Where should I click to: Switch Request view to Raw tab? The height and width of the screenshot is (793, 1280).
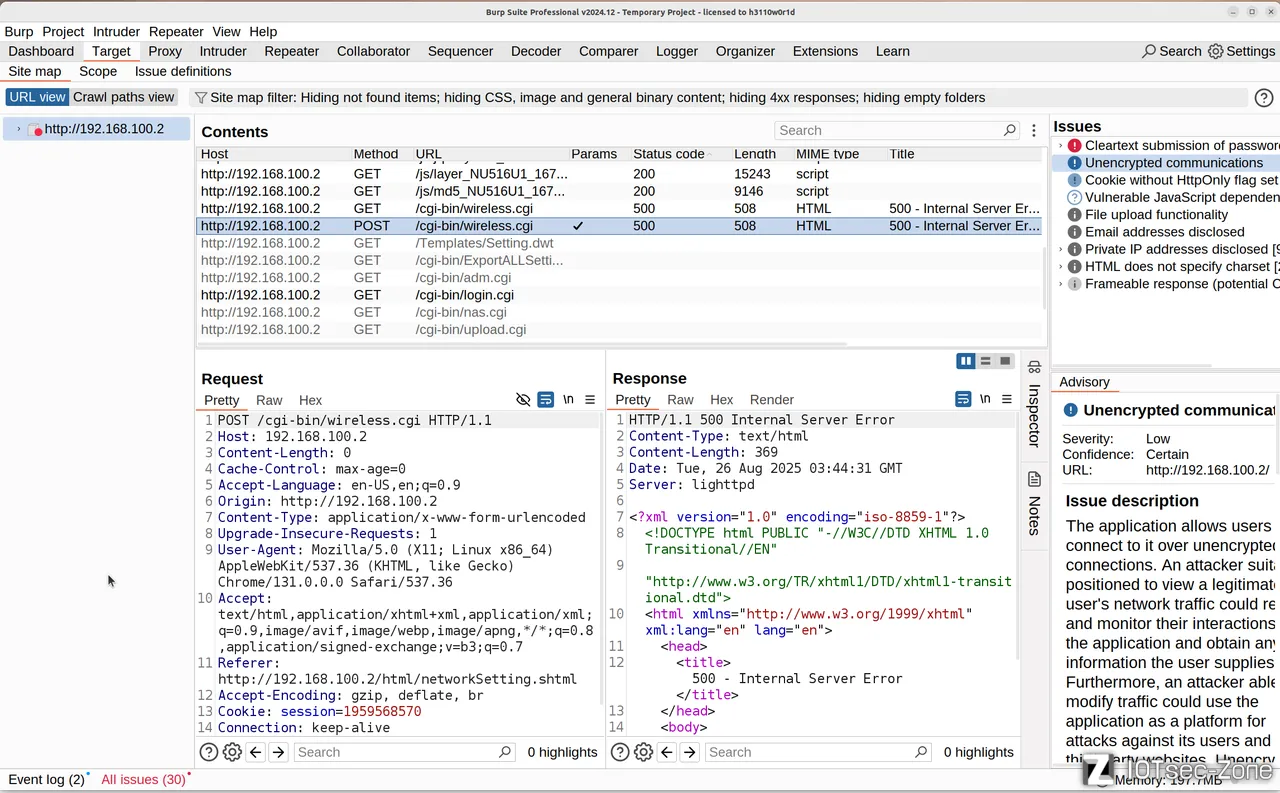click(269, 400)
